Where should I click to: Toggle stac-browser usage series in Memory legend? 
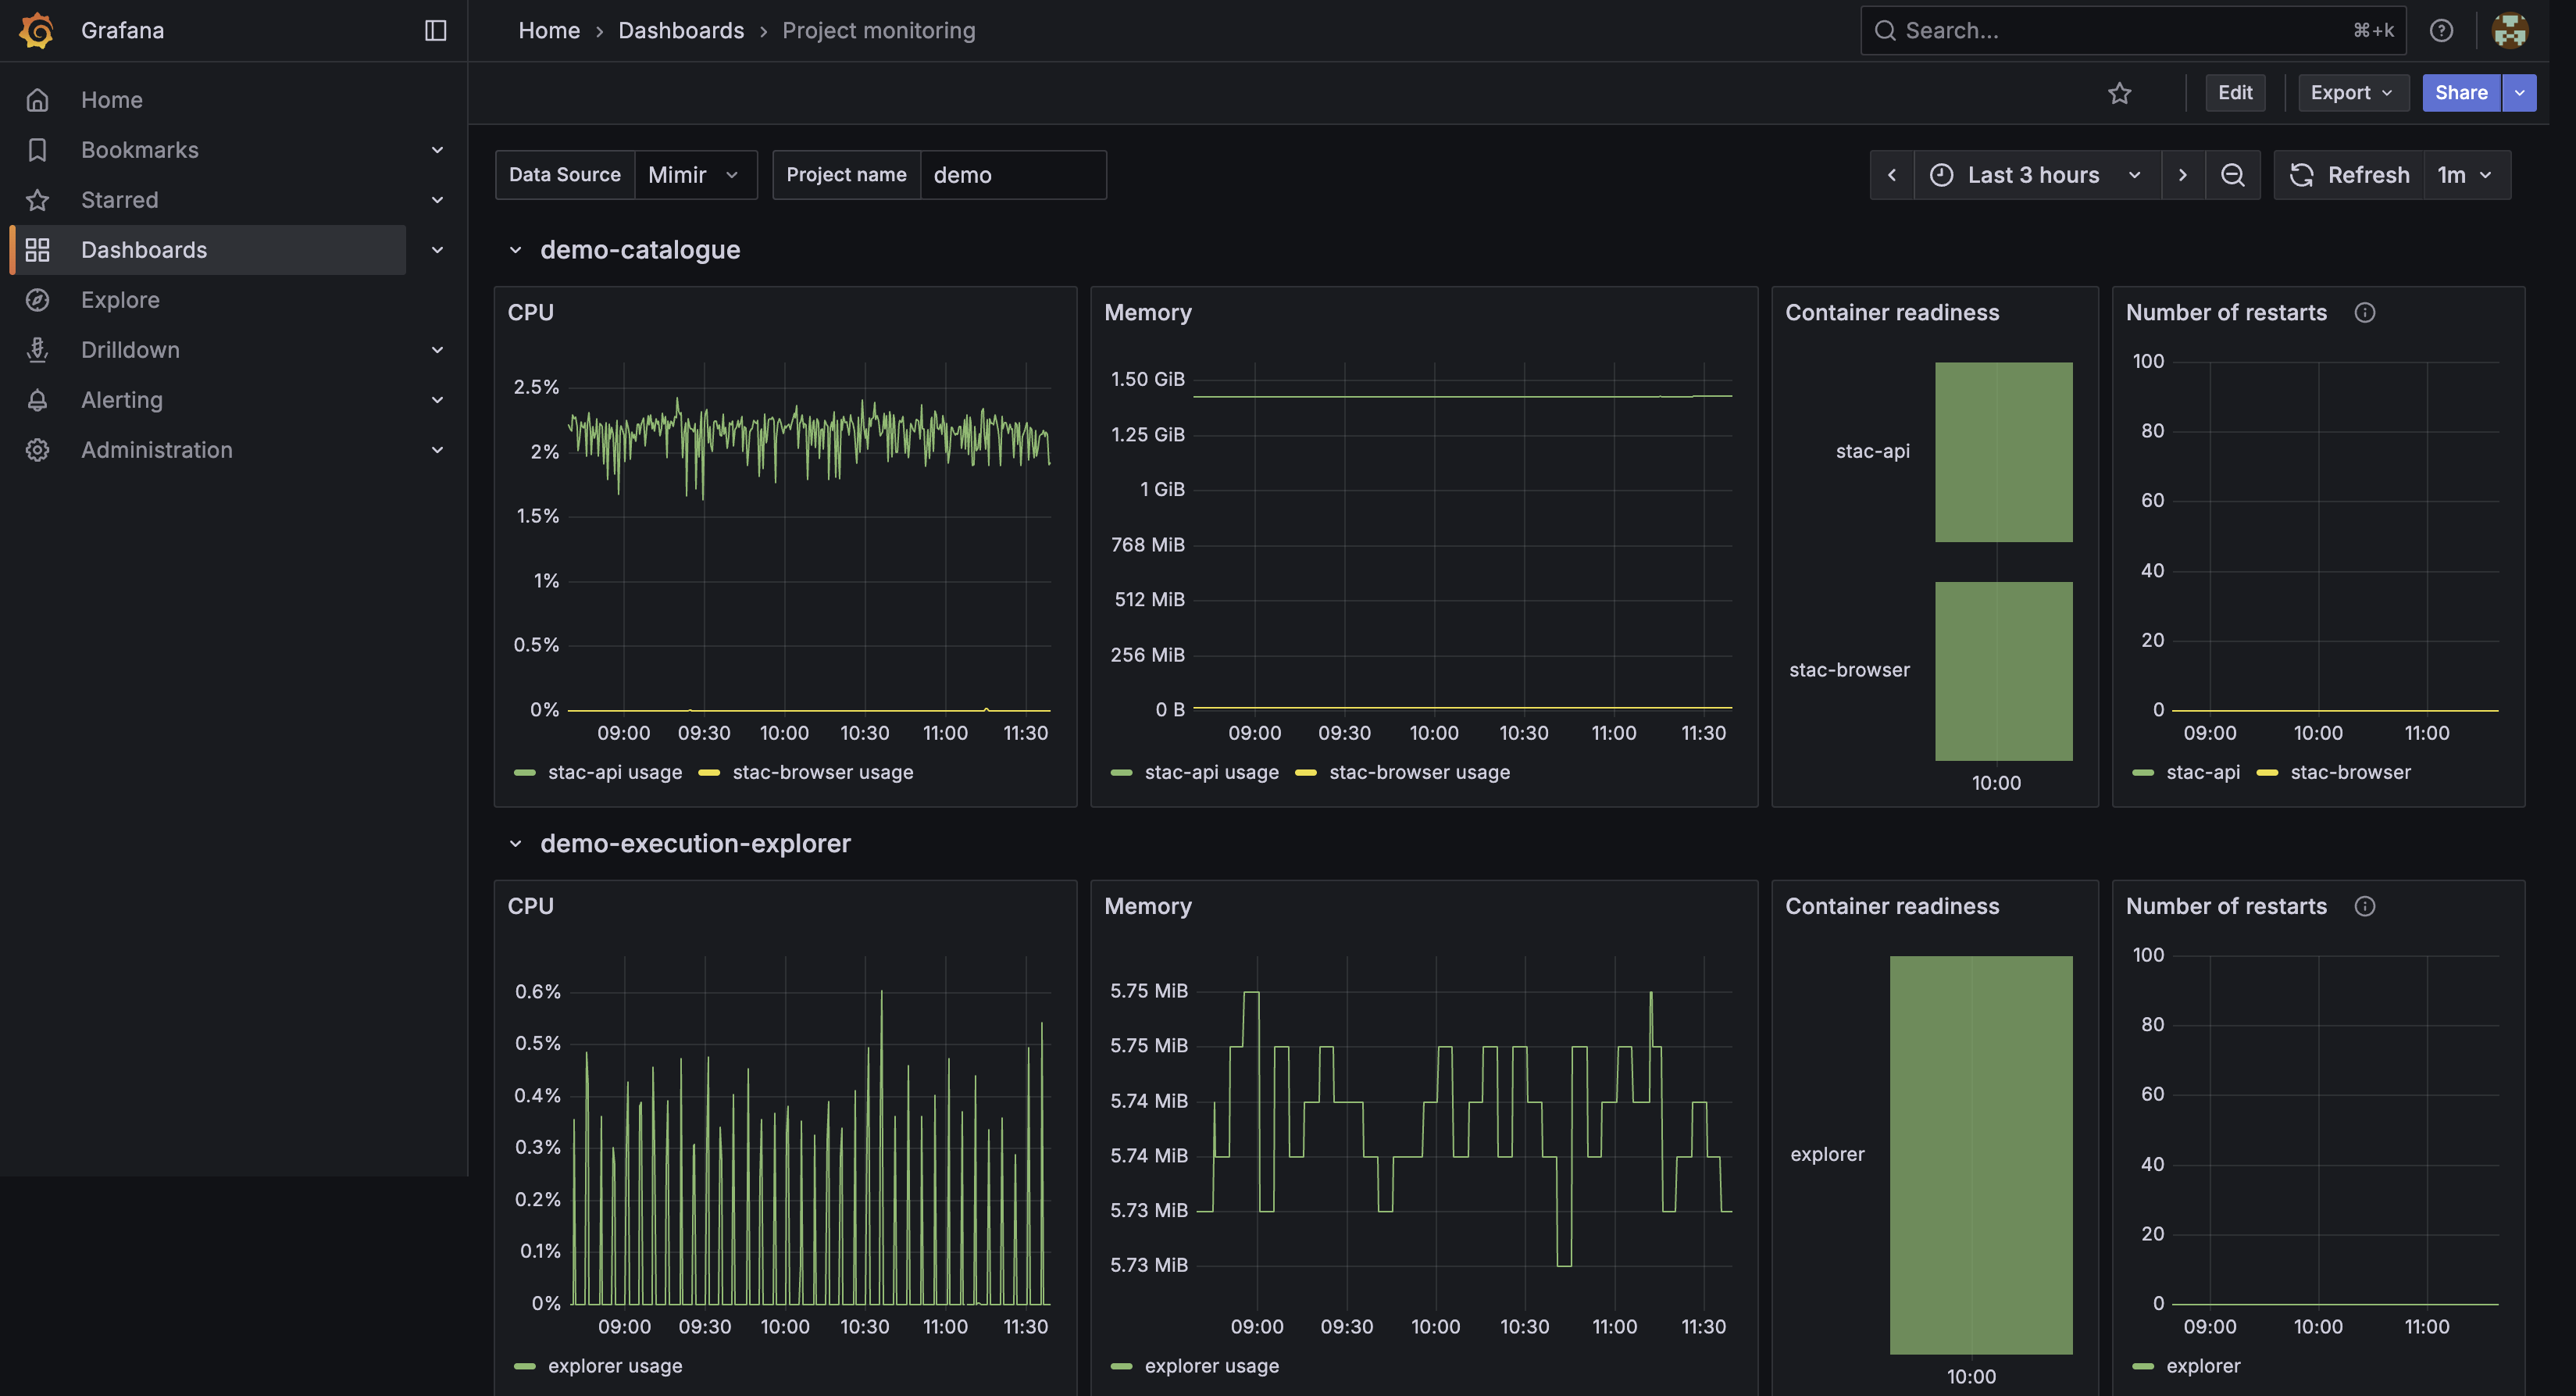pyautogui.click(x=1402, y=772)
